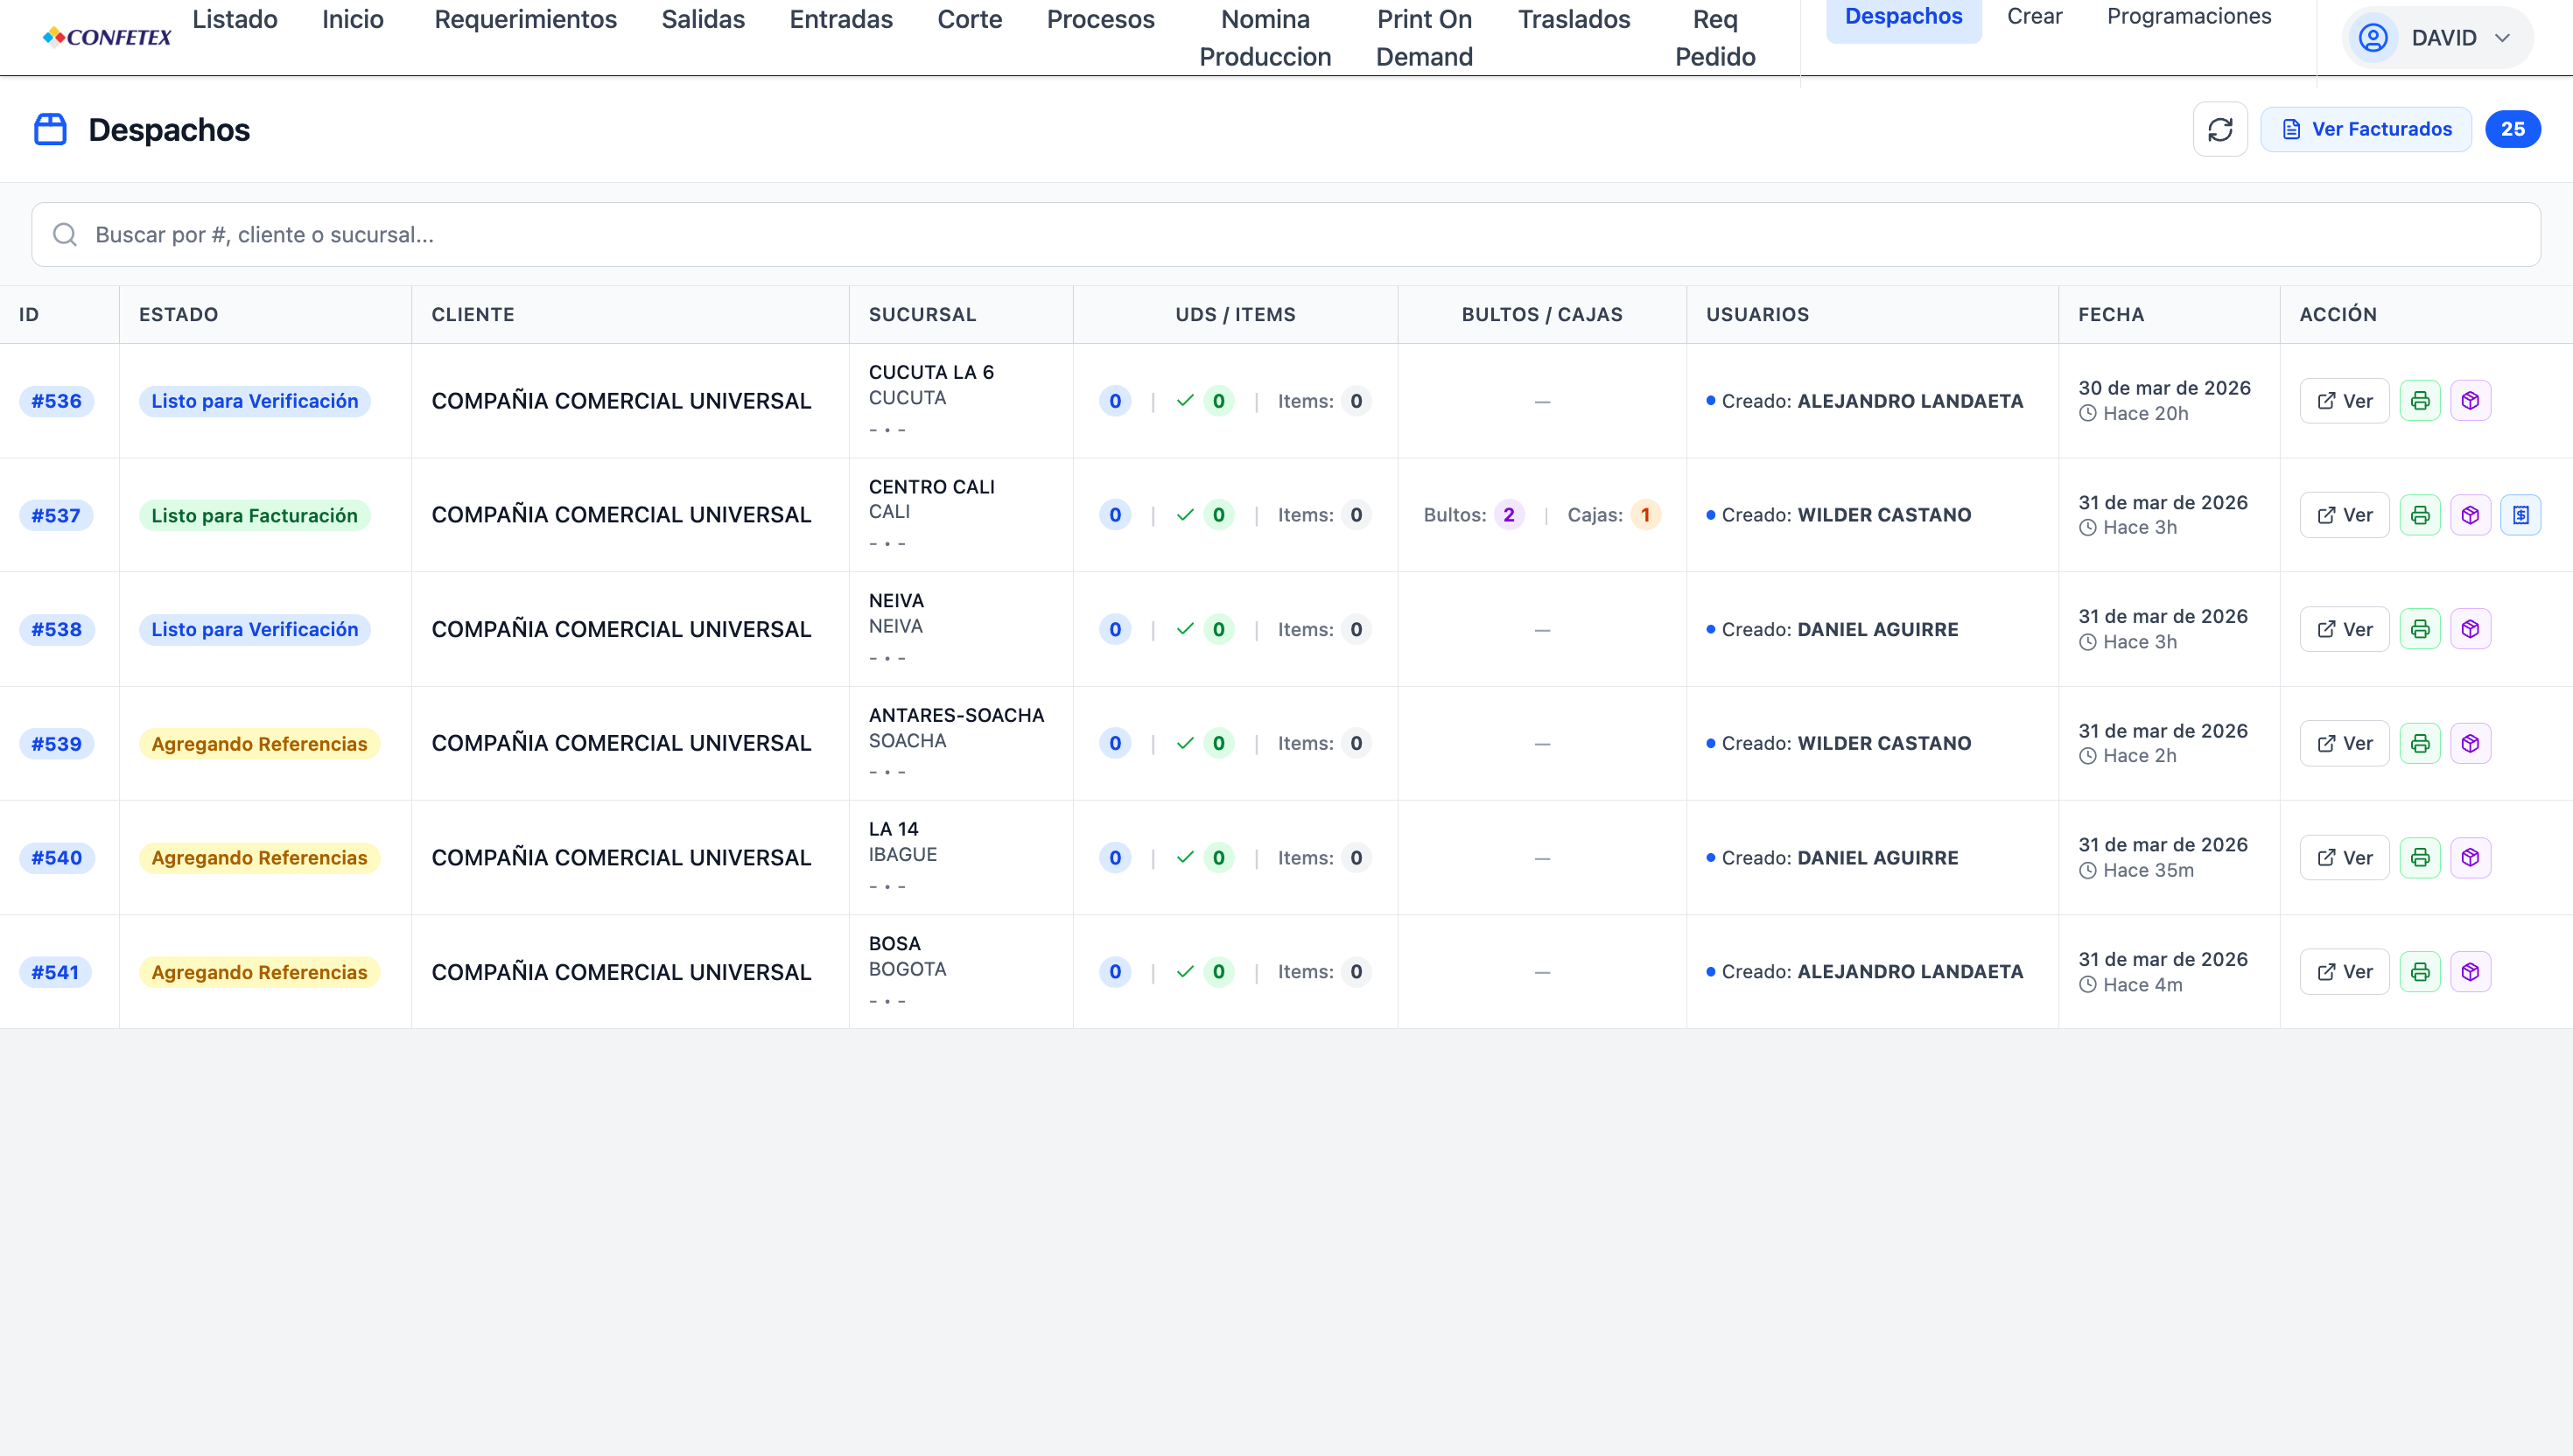Image resolution: width=2573 pixels, height=1456 pixels.
Task: Click the print icon for dispatch #537
Action: coord(2420,515)
